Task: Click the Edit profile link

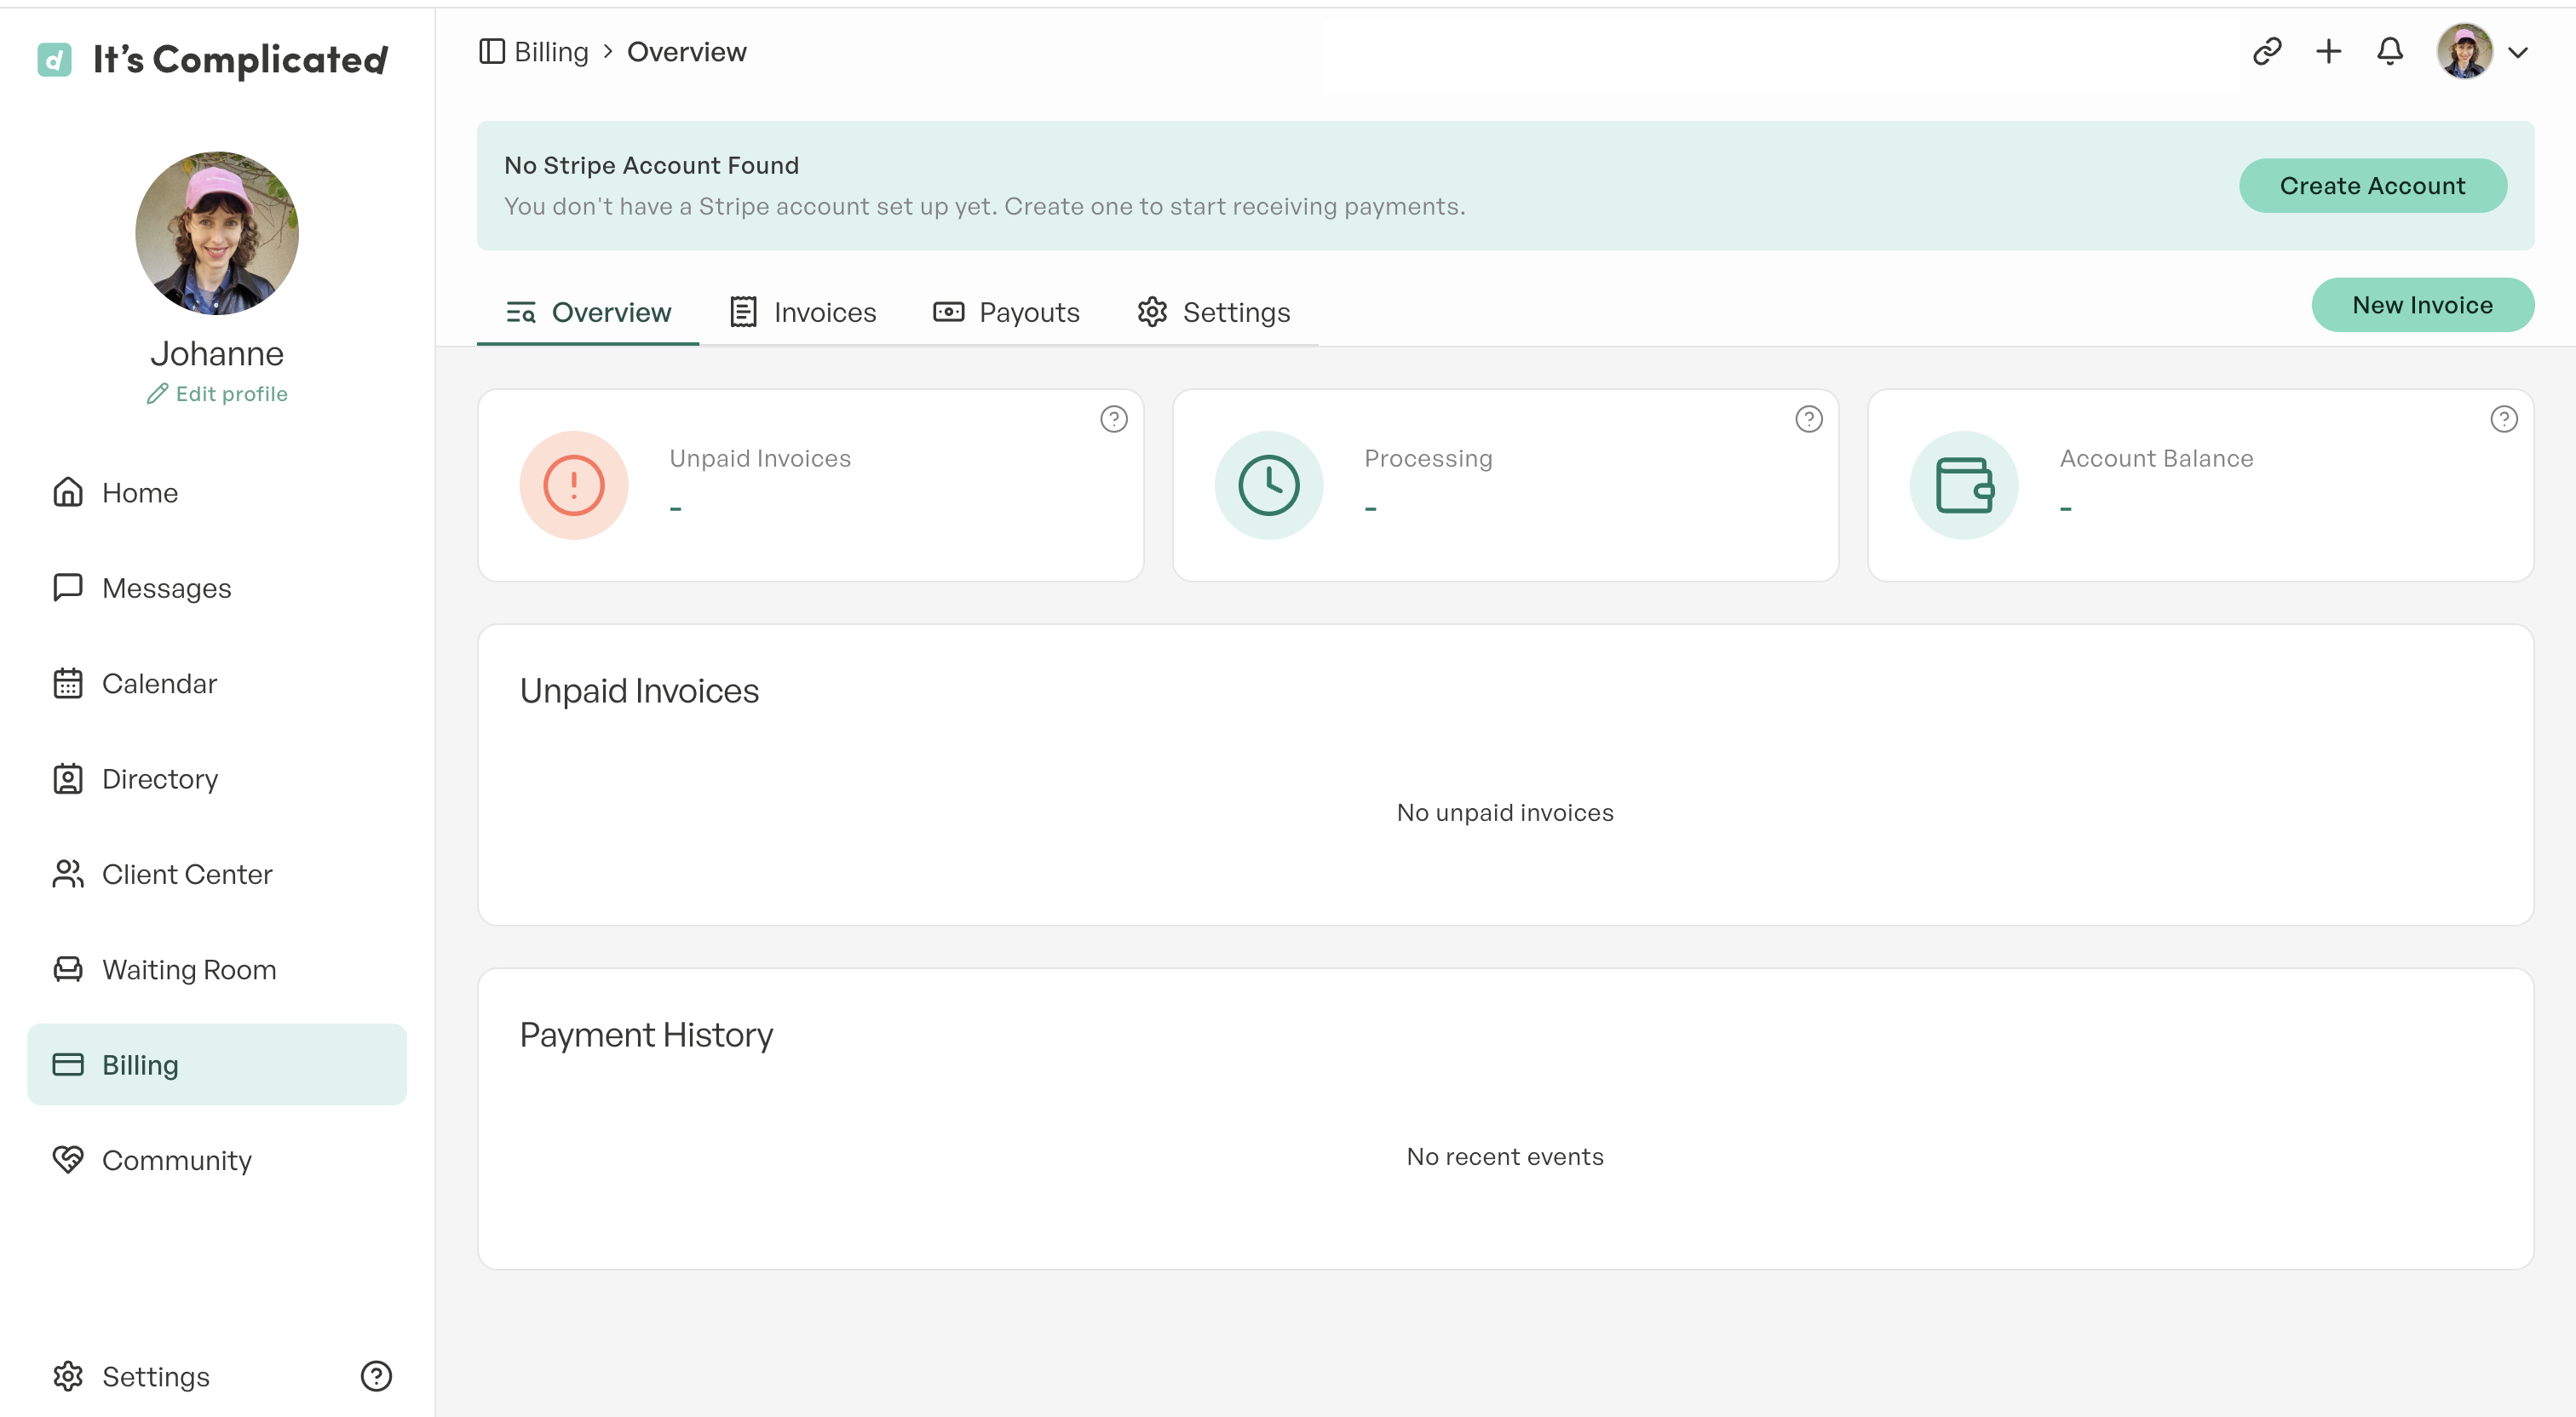Action: pos(217,394)
